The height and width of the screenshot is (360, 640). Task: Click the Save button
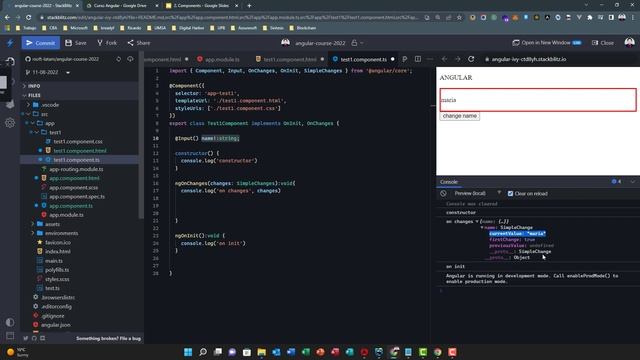[76, 43]
